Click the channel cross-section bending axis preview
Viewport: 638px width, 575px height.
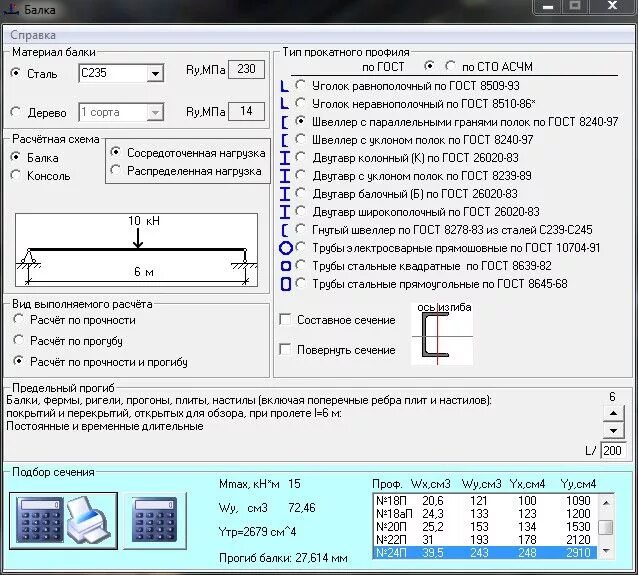tap(442, 334)
